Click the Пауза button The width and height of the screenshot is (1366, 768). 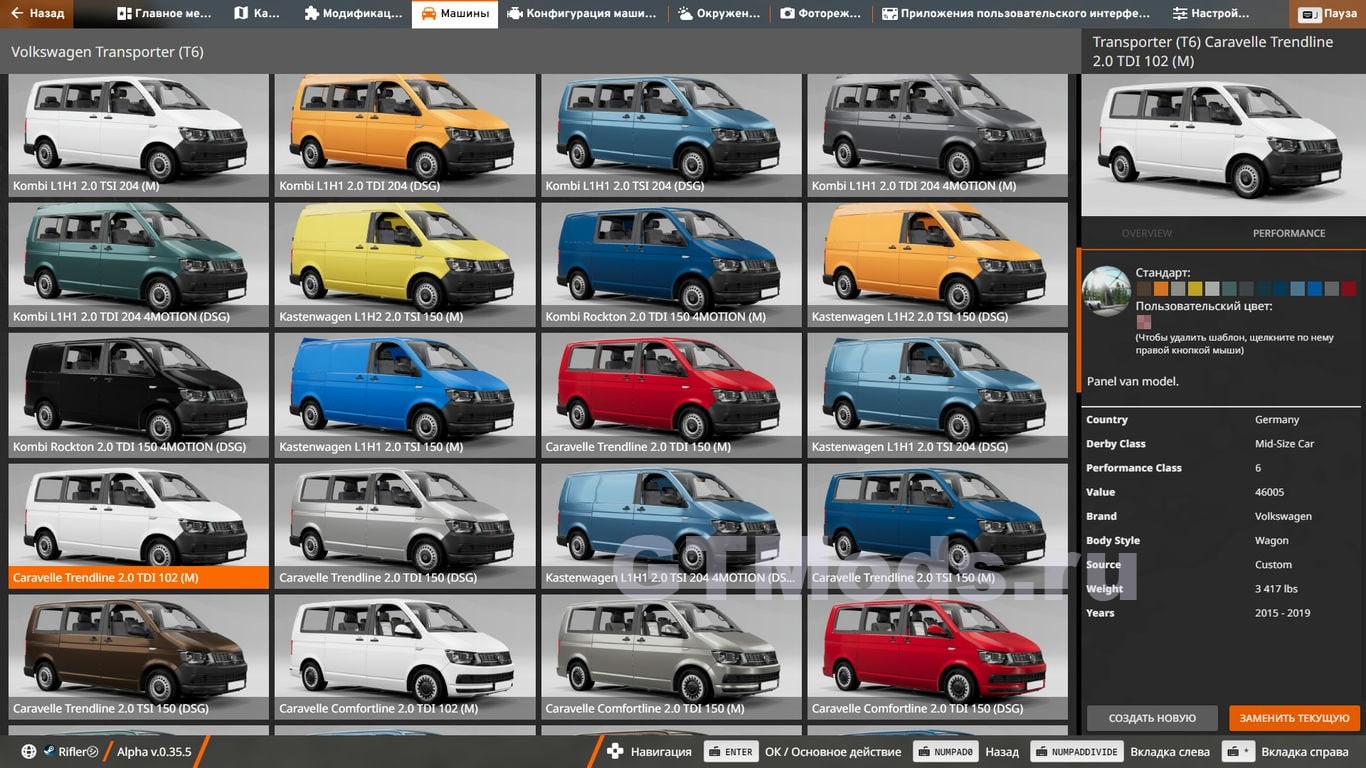[x=1328, y=15]
